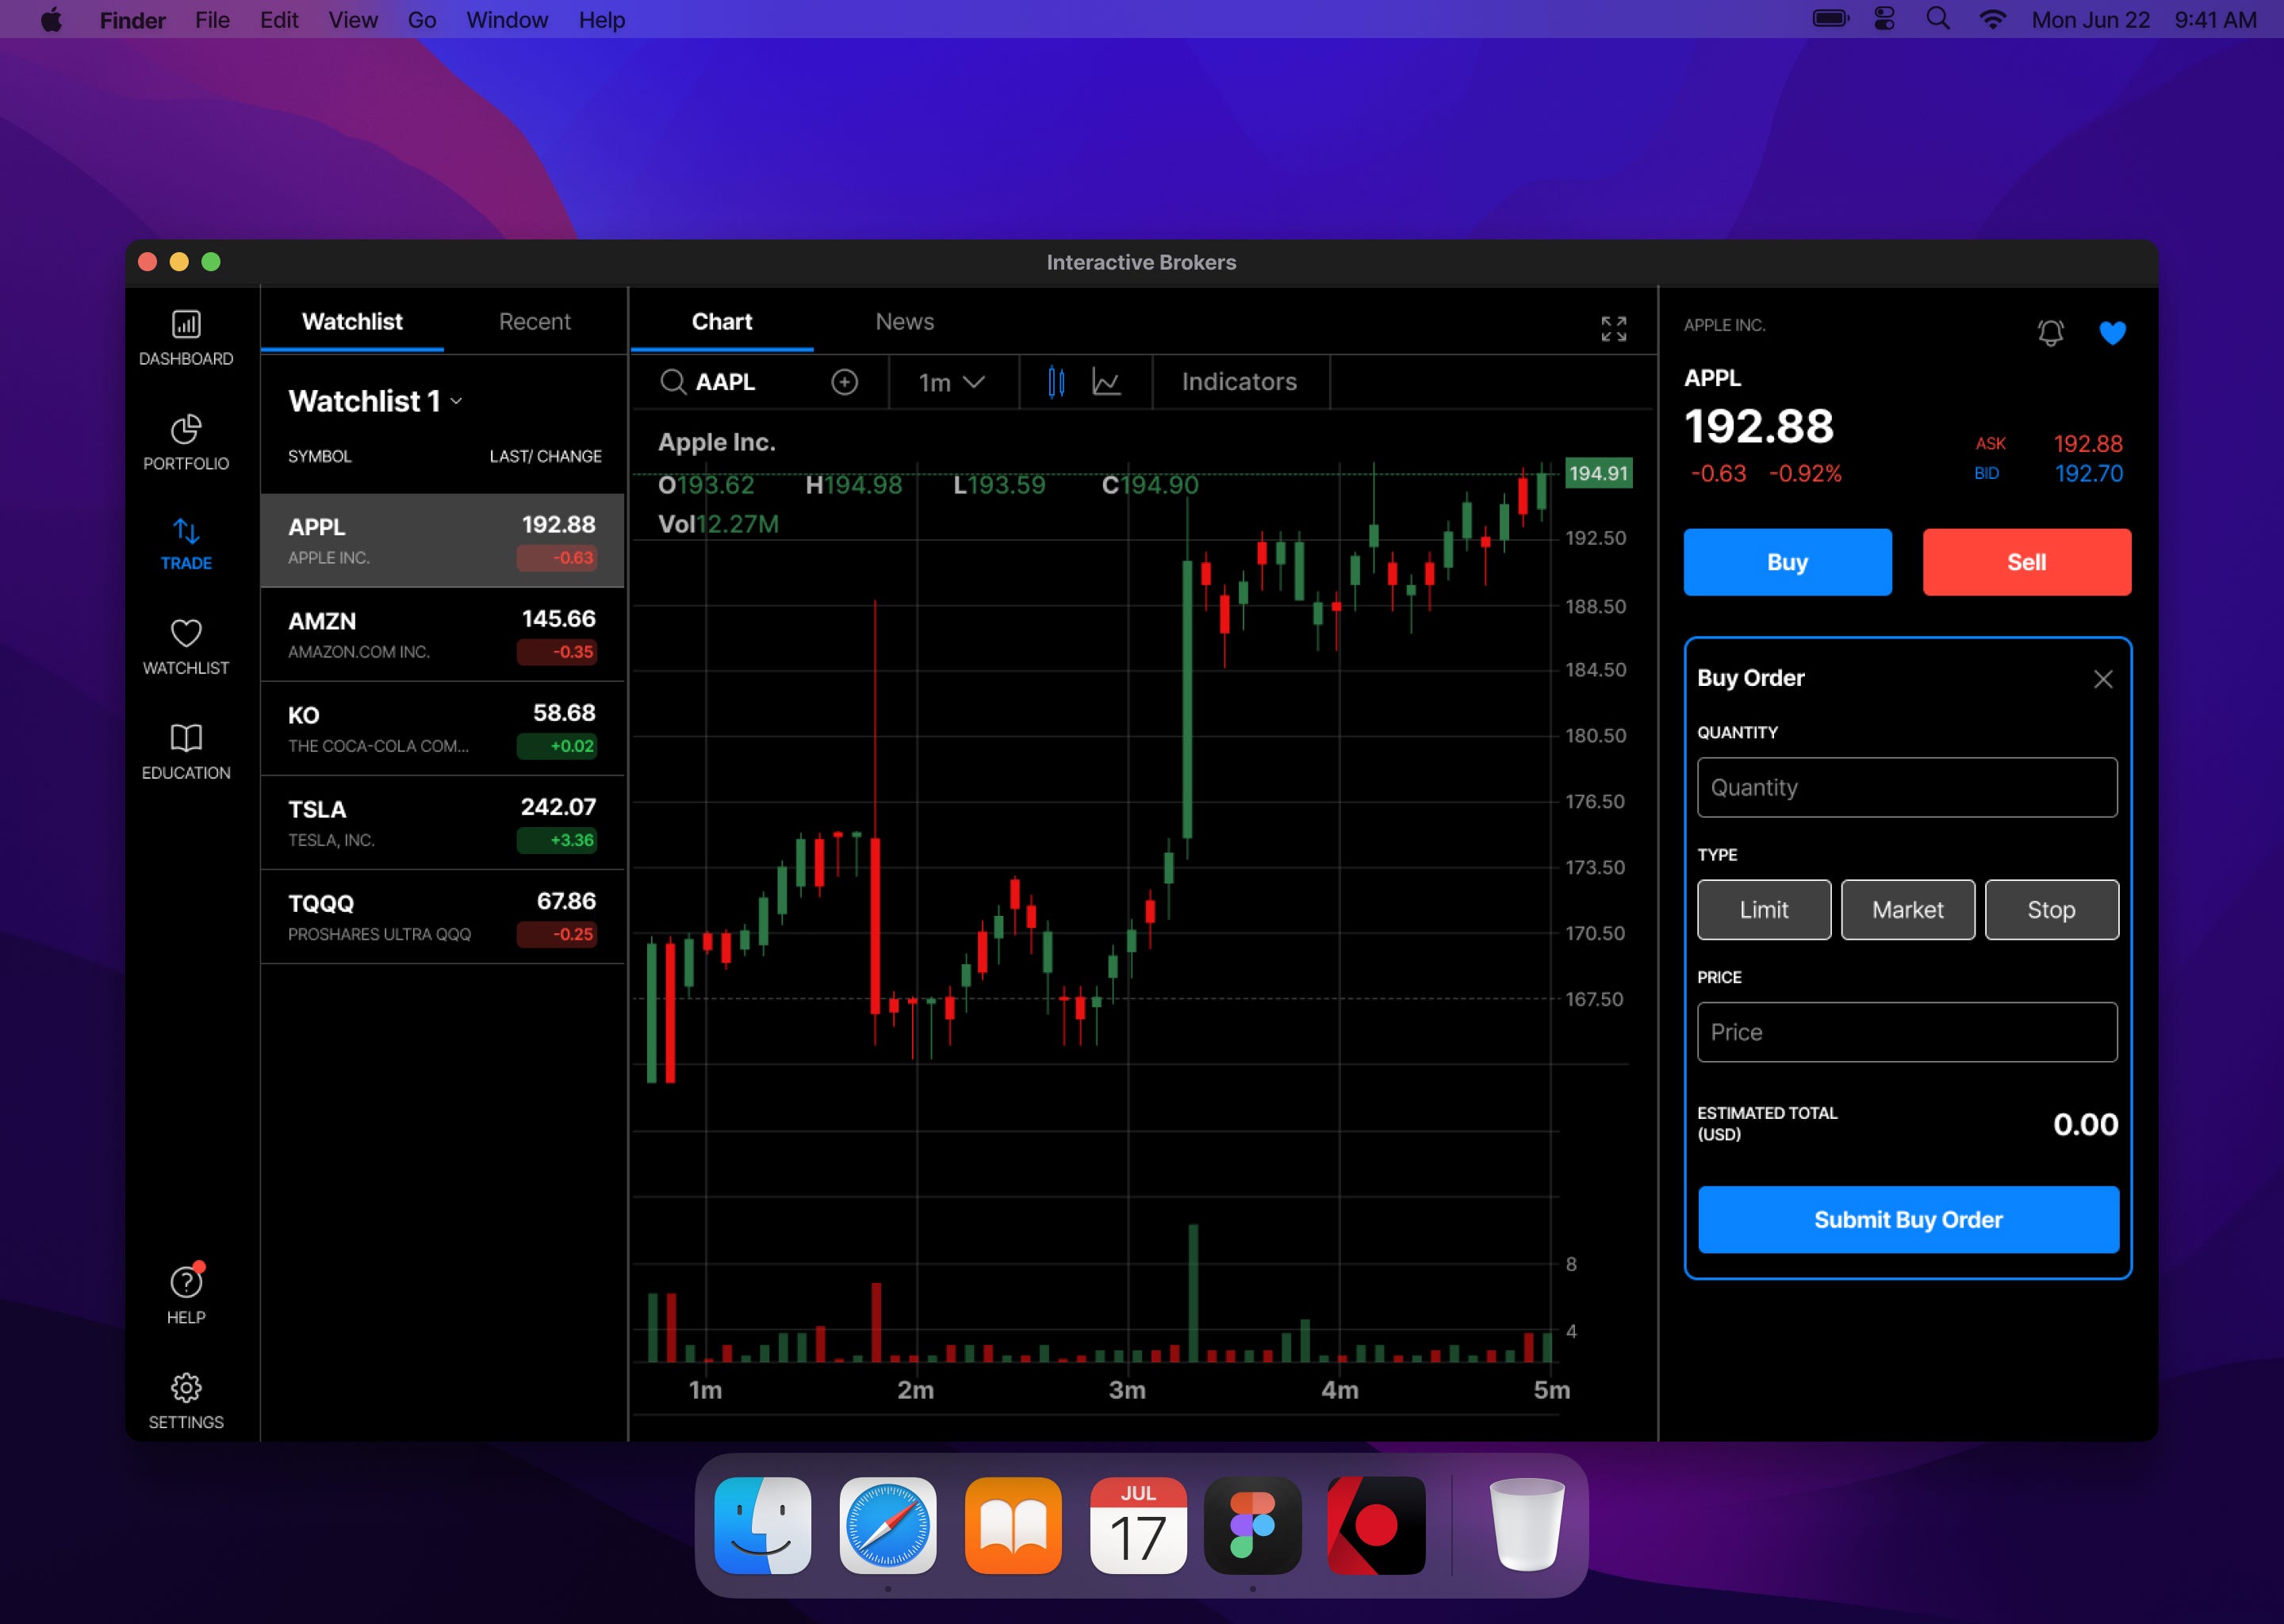Viewport: 2284px width, 1624px height.
Task: Switch to the Recent tab
Action: (534, 321)
